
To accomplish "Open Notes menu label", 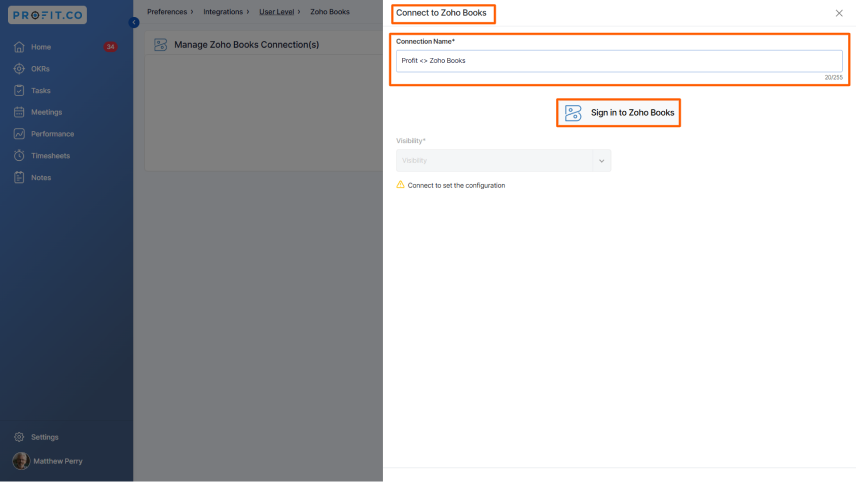I will point(41,177).
